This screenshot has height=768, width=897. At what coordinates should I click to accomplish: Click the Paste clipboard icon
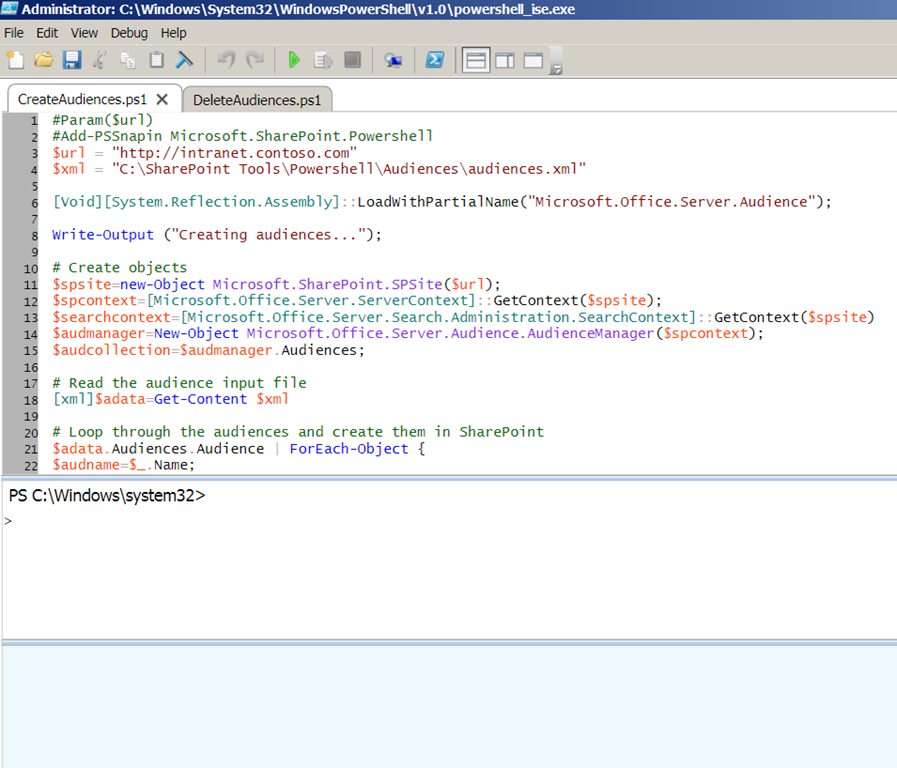156,60
